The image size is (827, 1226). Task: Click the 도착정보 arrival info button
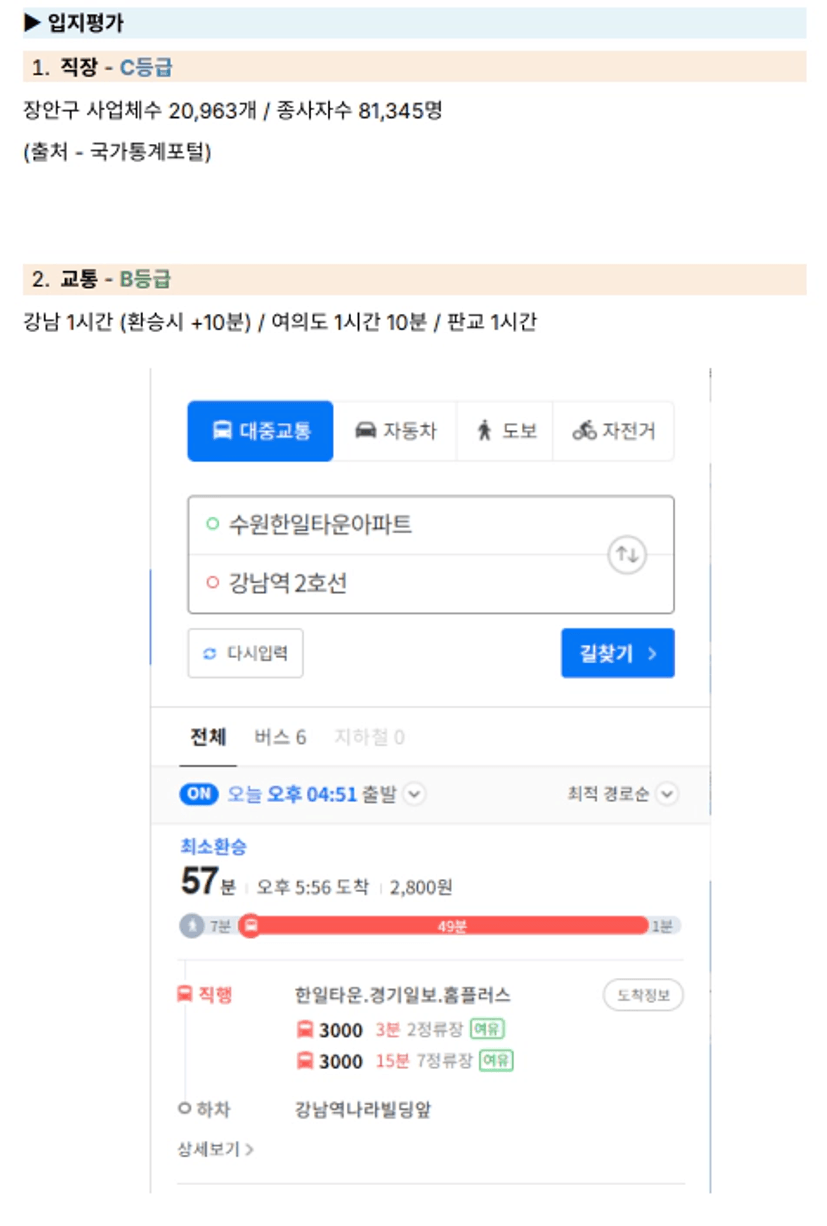tap(643, 995)
